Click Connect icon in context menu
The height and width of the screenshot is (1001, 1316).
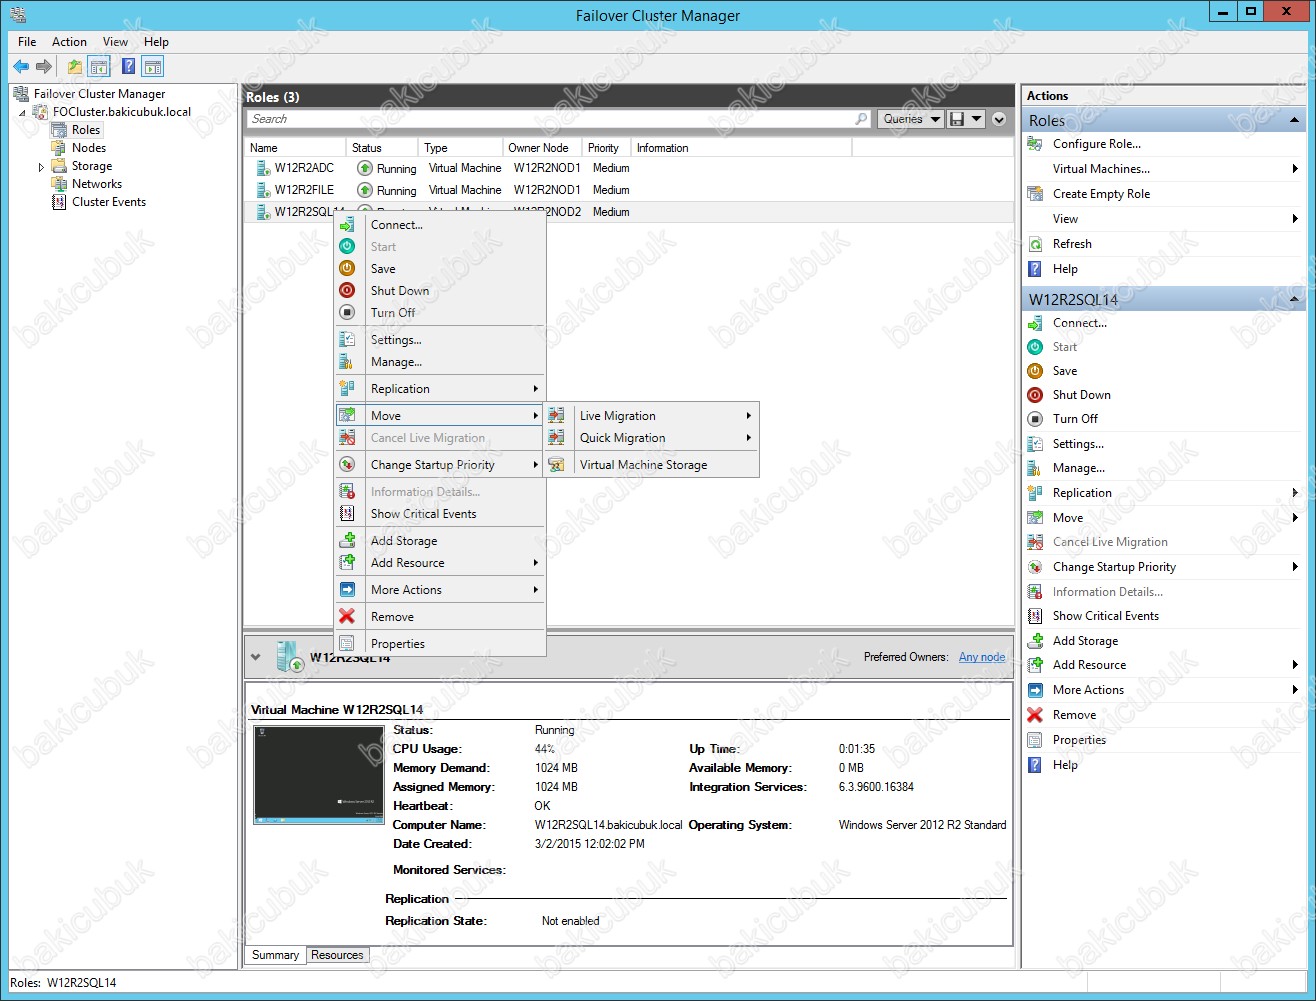coord(347,225)
